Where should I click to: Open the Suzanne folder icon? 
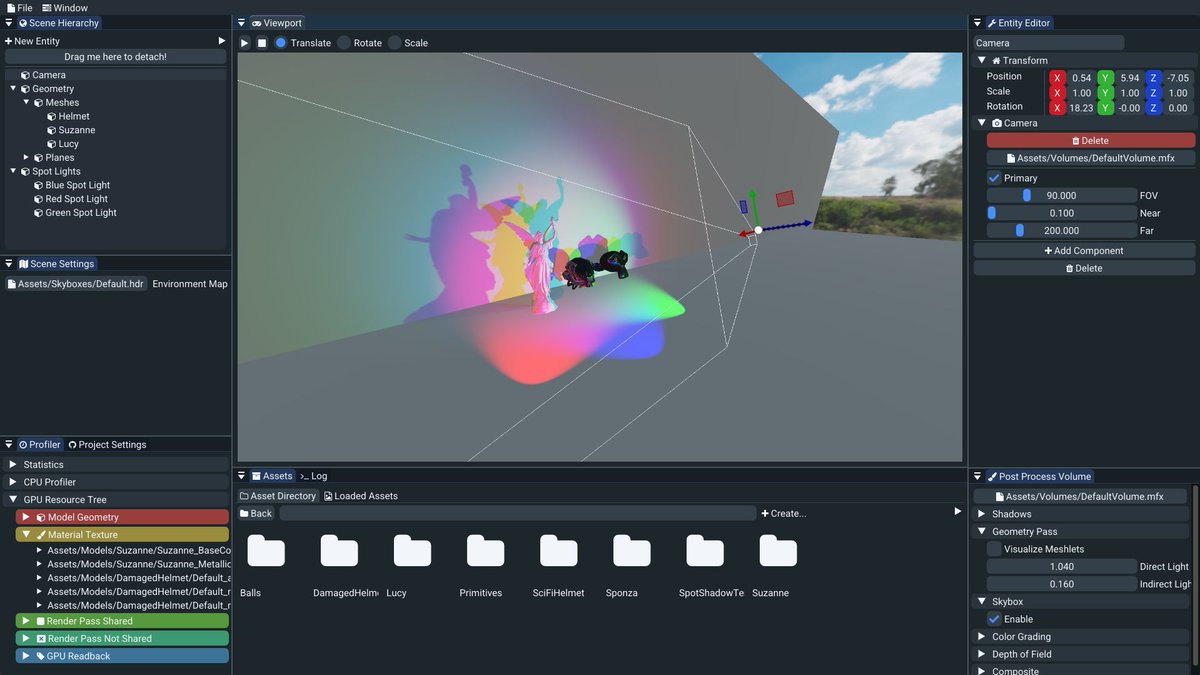coord(778,551)
